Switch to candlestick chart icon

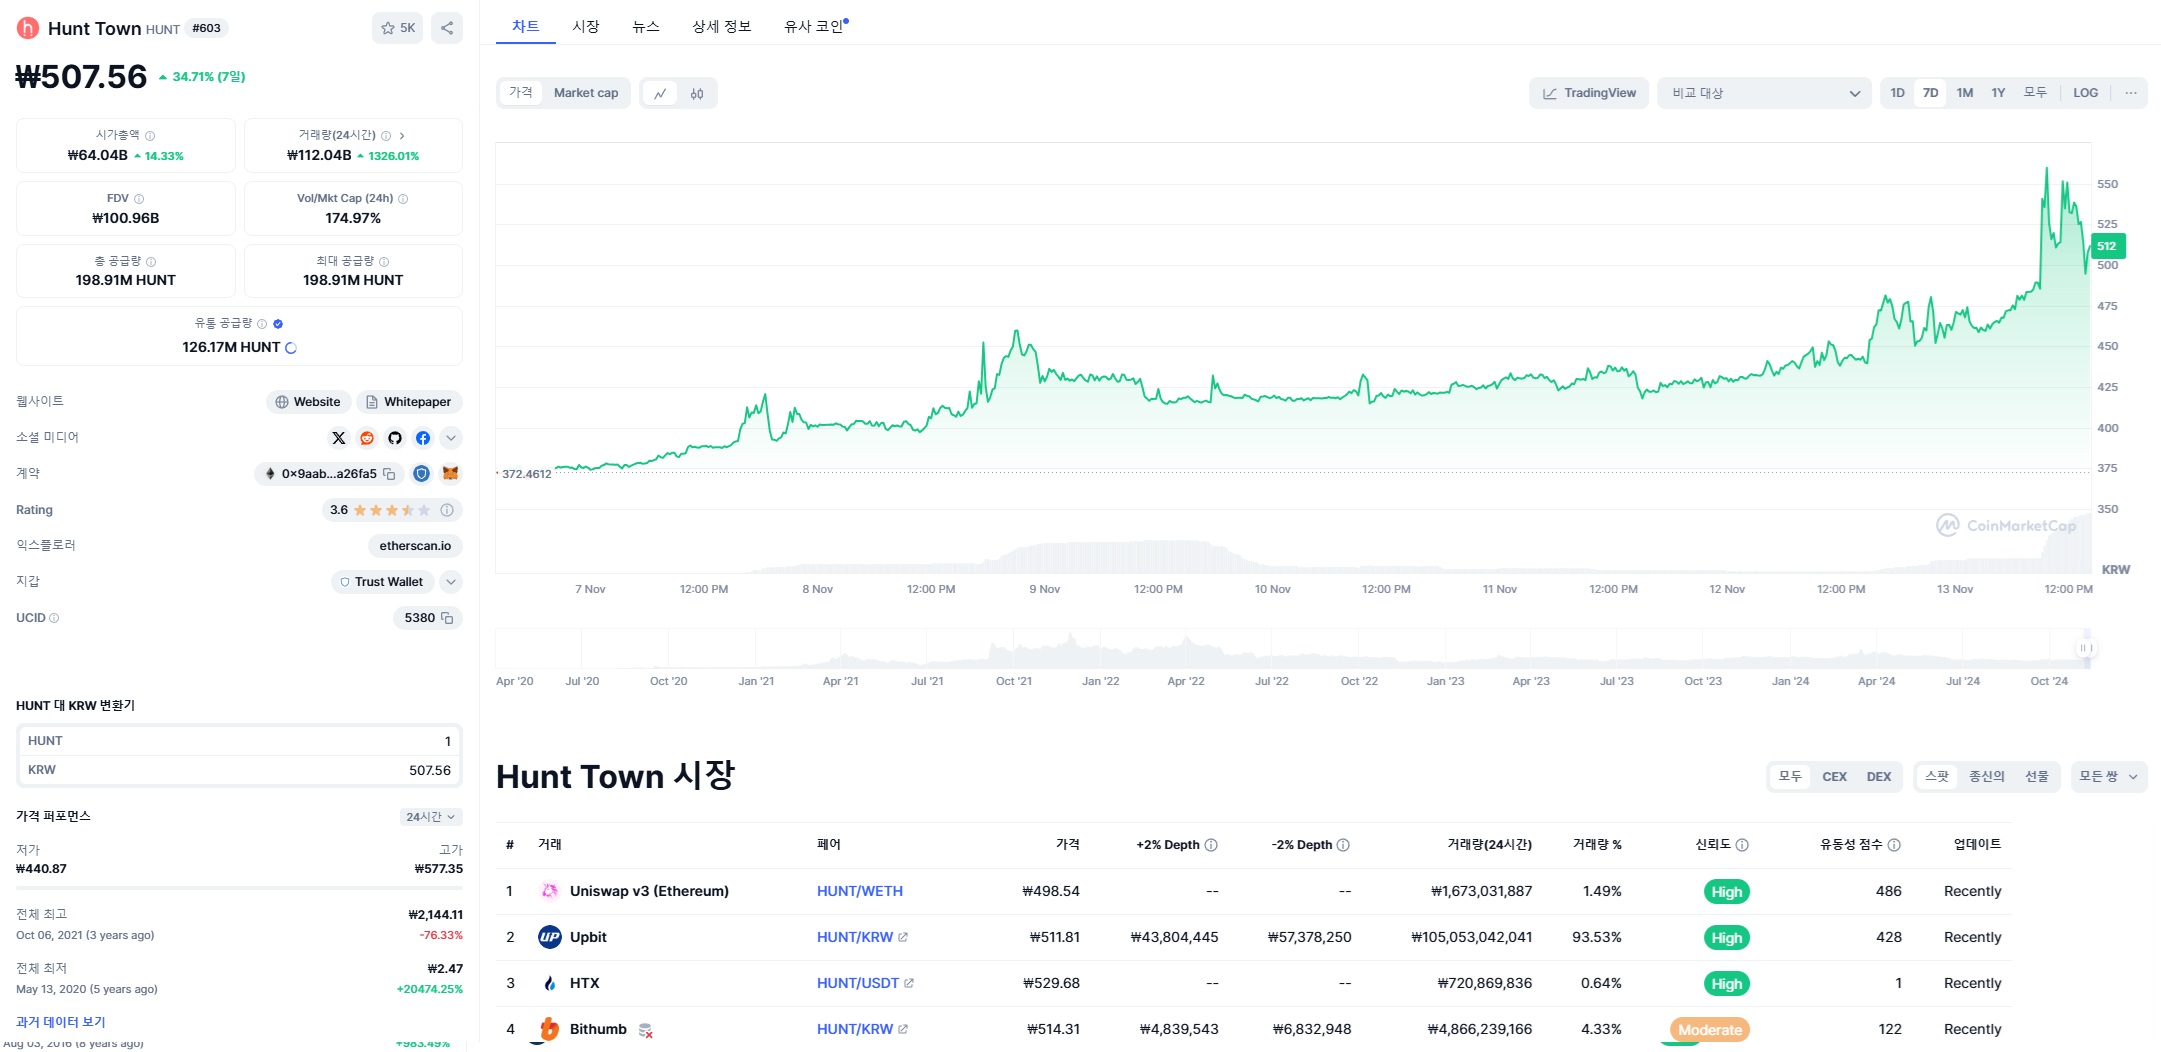click(697, 93)
